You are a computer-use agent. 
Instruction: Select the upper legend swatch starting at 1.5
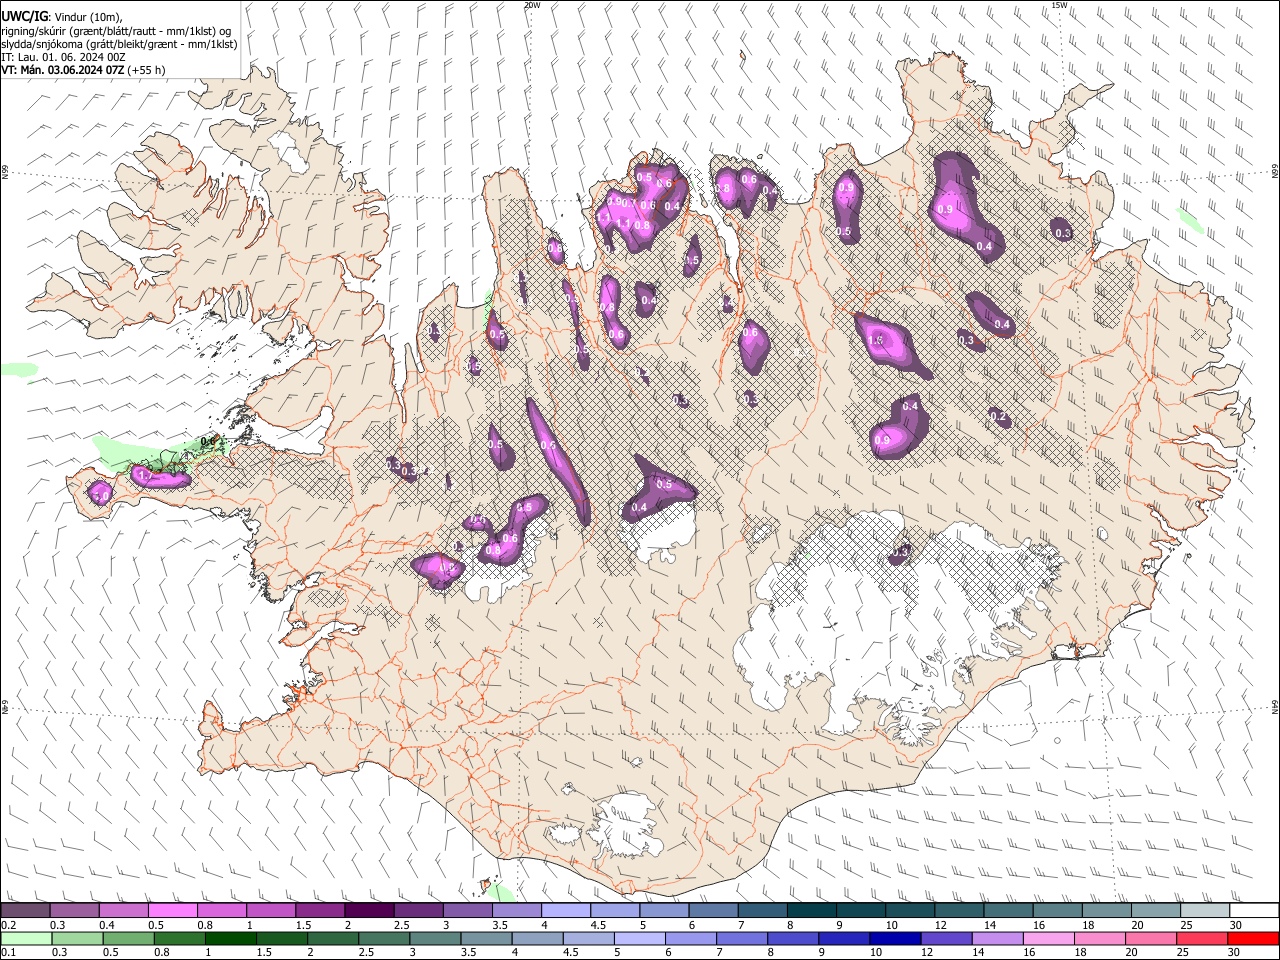tap(319, 910)
